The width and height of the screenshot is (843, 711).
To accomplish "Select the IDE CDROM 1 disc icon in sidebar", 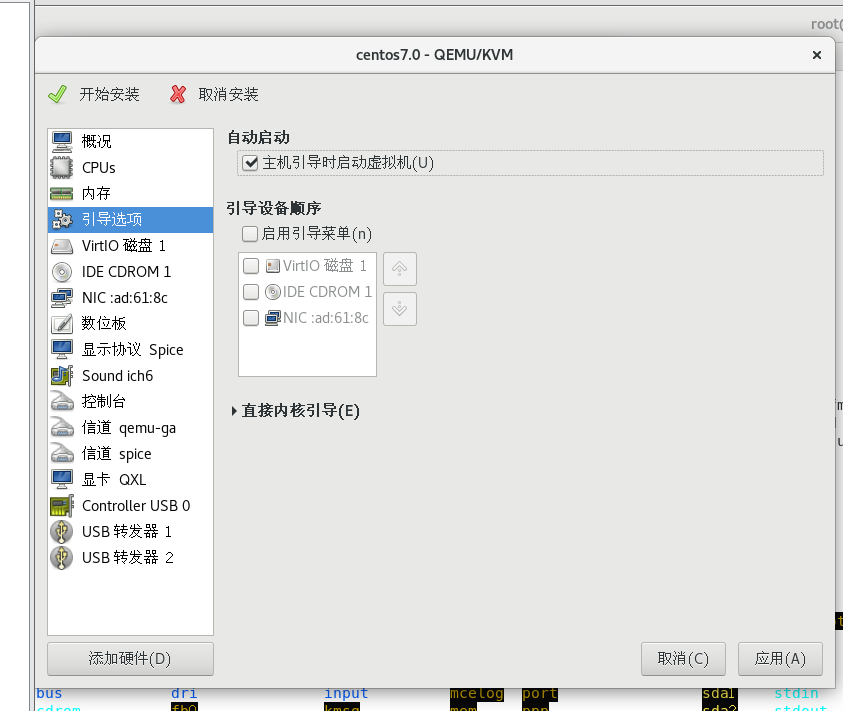I will (62, 272).
